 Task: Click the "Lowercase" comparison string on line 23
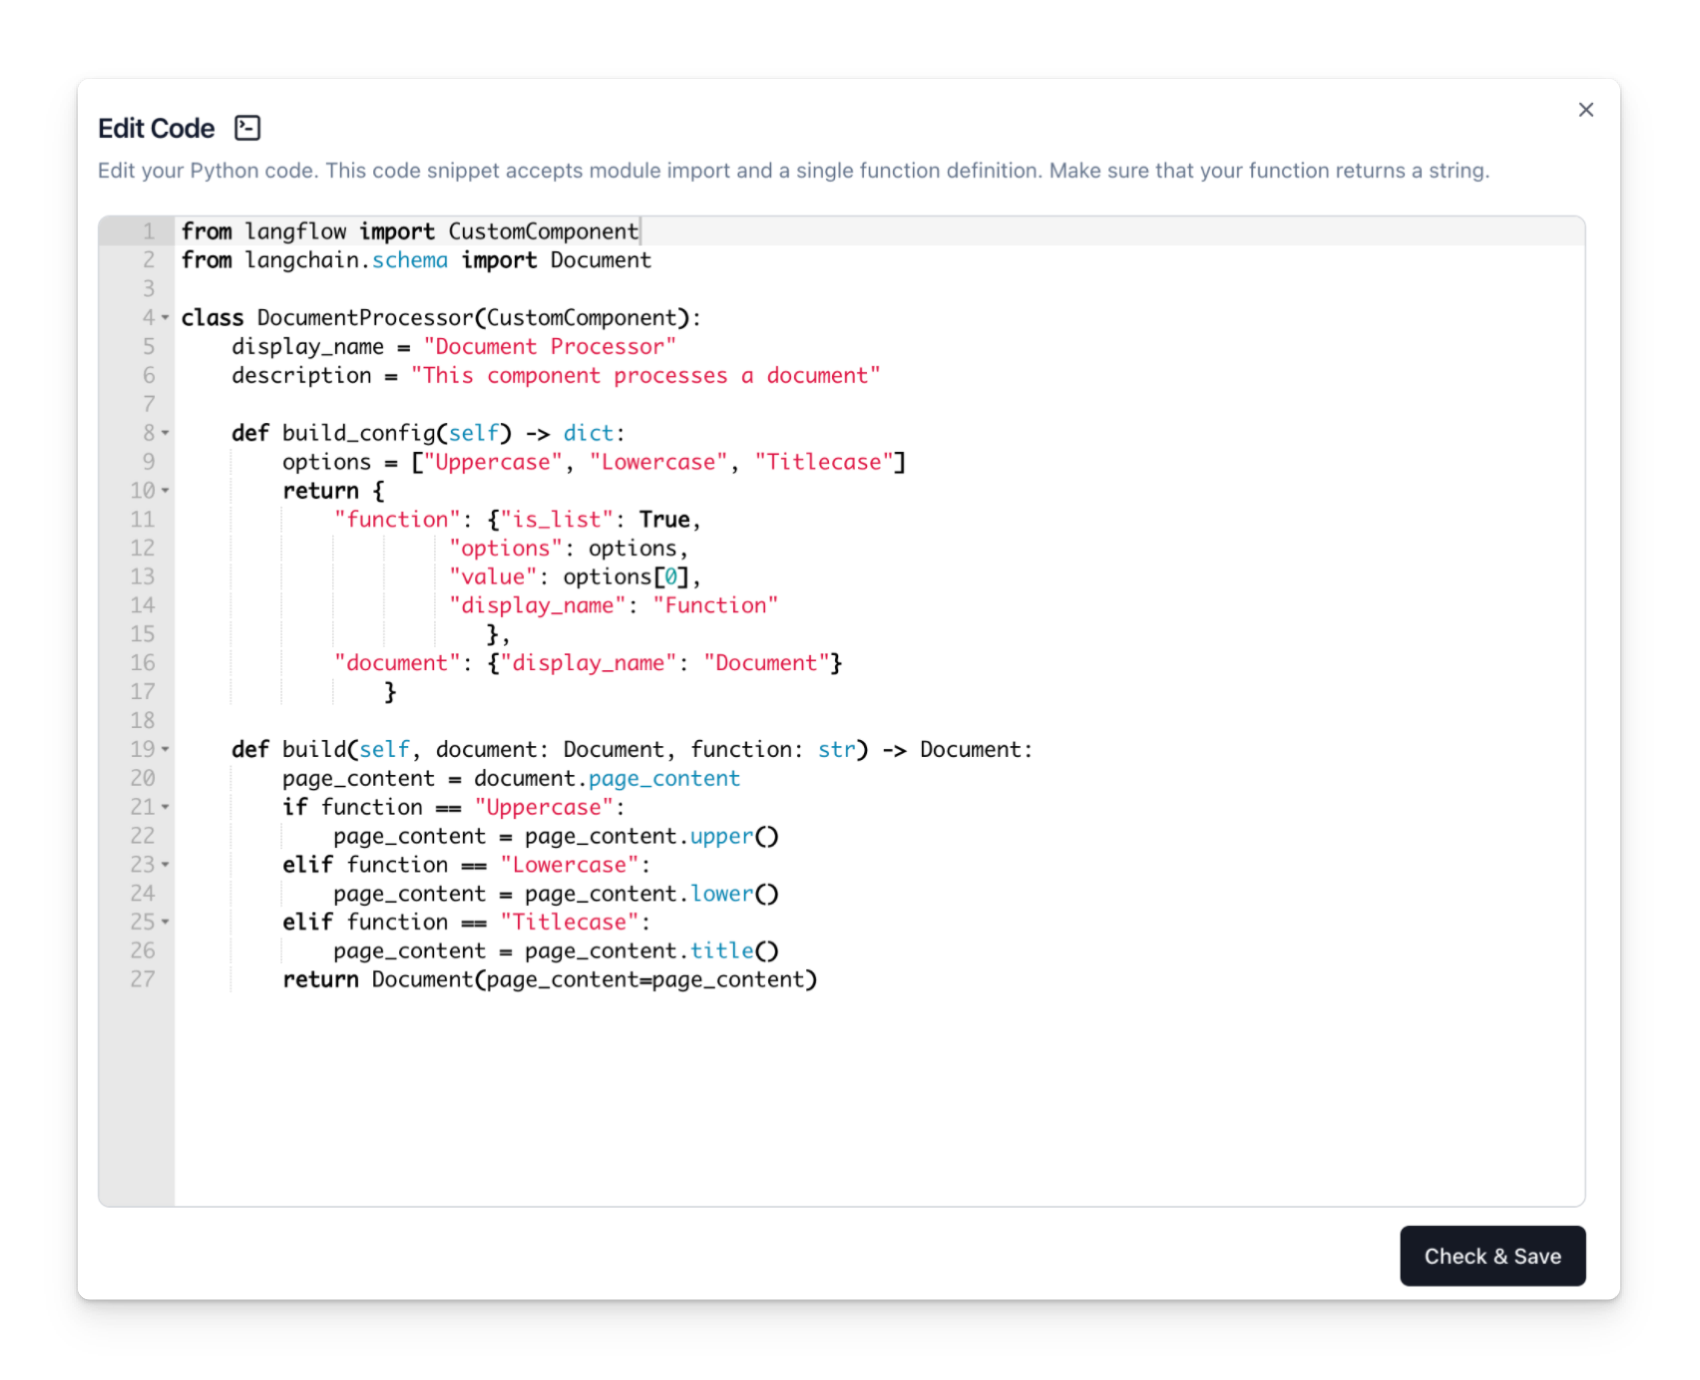click(570, 865)
